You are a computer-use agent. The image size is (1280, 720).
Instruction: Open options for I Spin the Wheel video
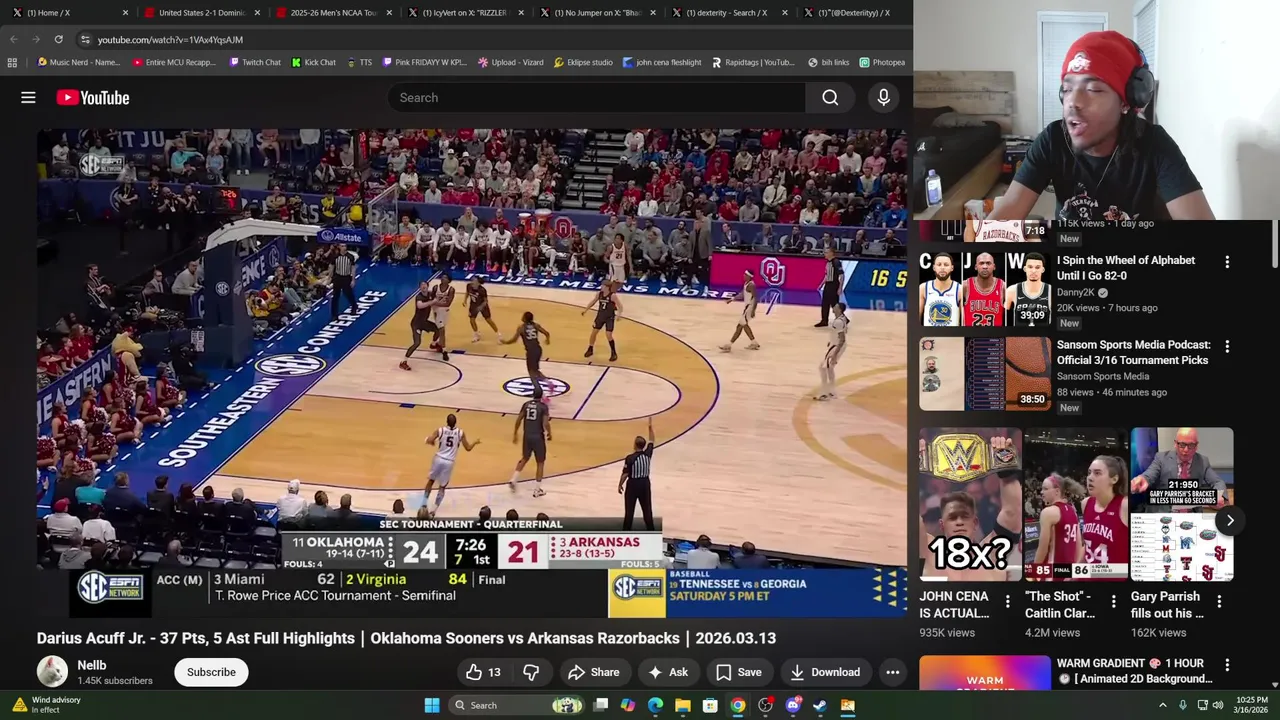[1227, 262]
